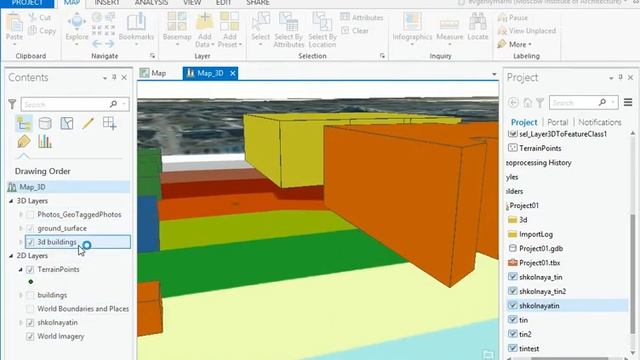Switch to the Map view tab
Viewport: 640px width, 360px height.
tap(153, 73)
